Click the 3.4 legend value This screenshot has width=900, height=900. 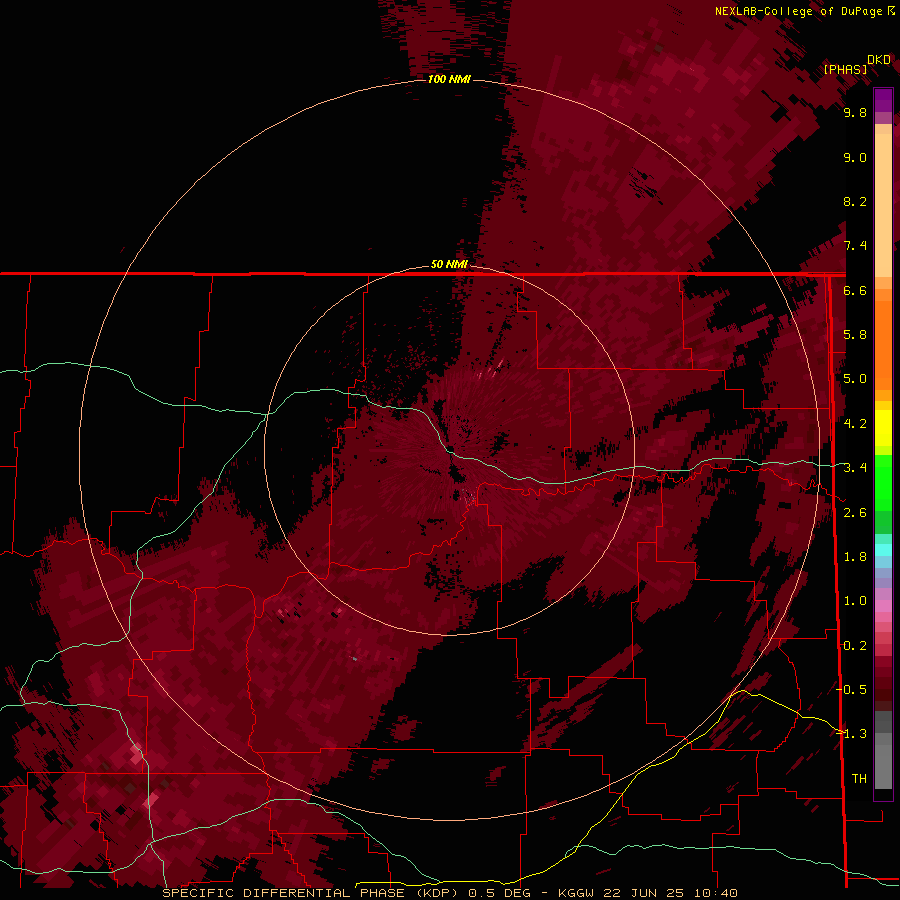point(855,468)
